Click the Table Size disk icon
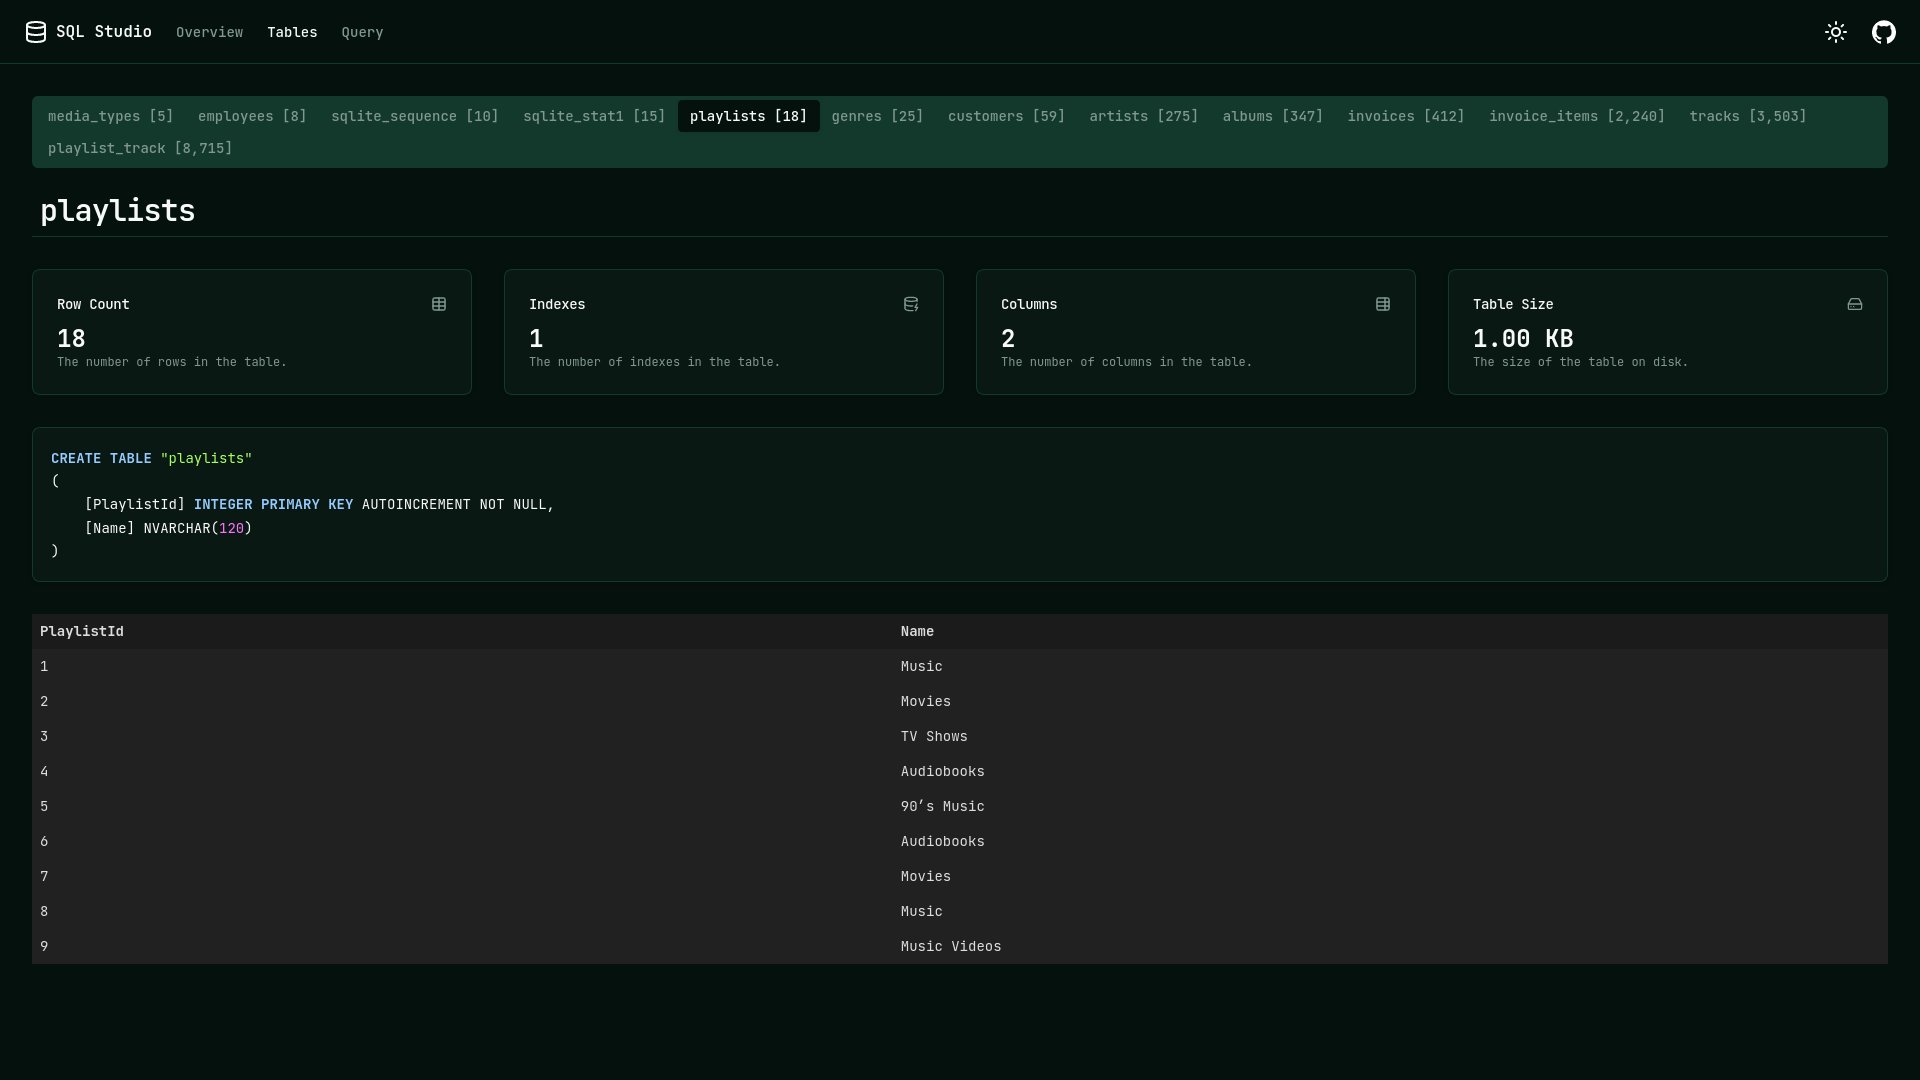Viewport: 1920px width, 1080px height. tap(1855, 304)
